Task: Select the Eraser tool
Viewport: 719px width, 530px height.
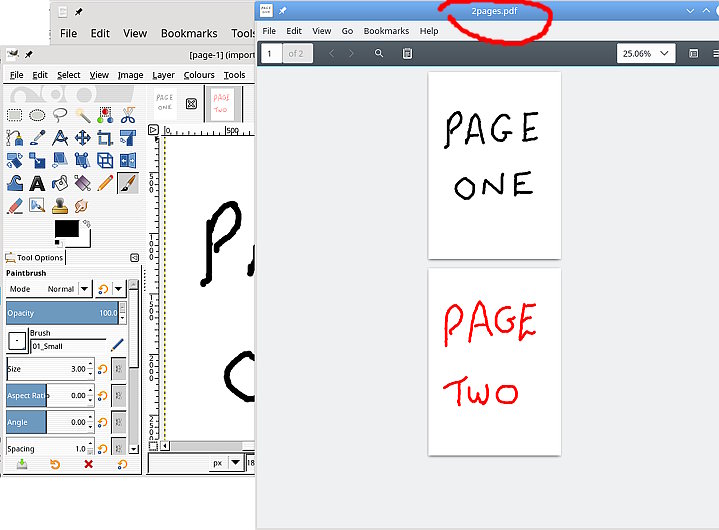Action: 14,206
